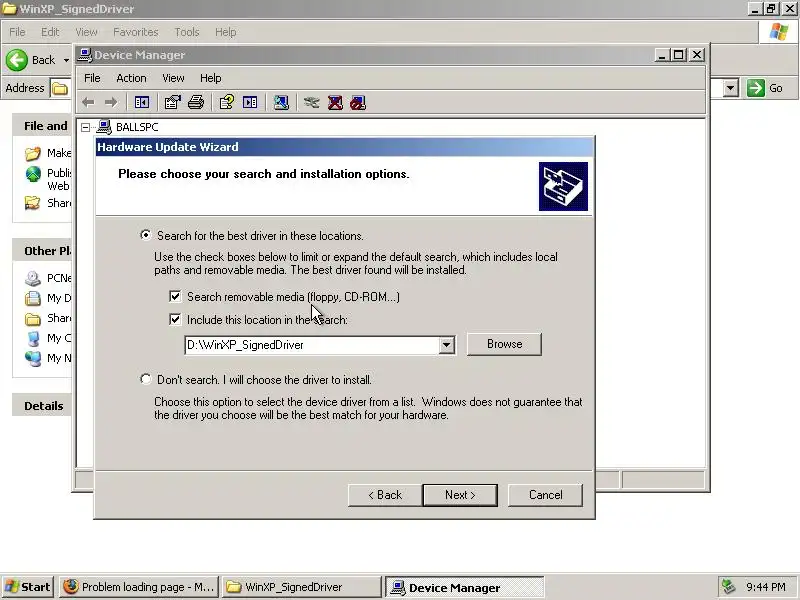Open Explorer File menu

[17, 32]
